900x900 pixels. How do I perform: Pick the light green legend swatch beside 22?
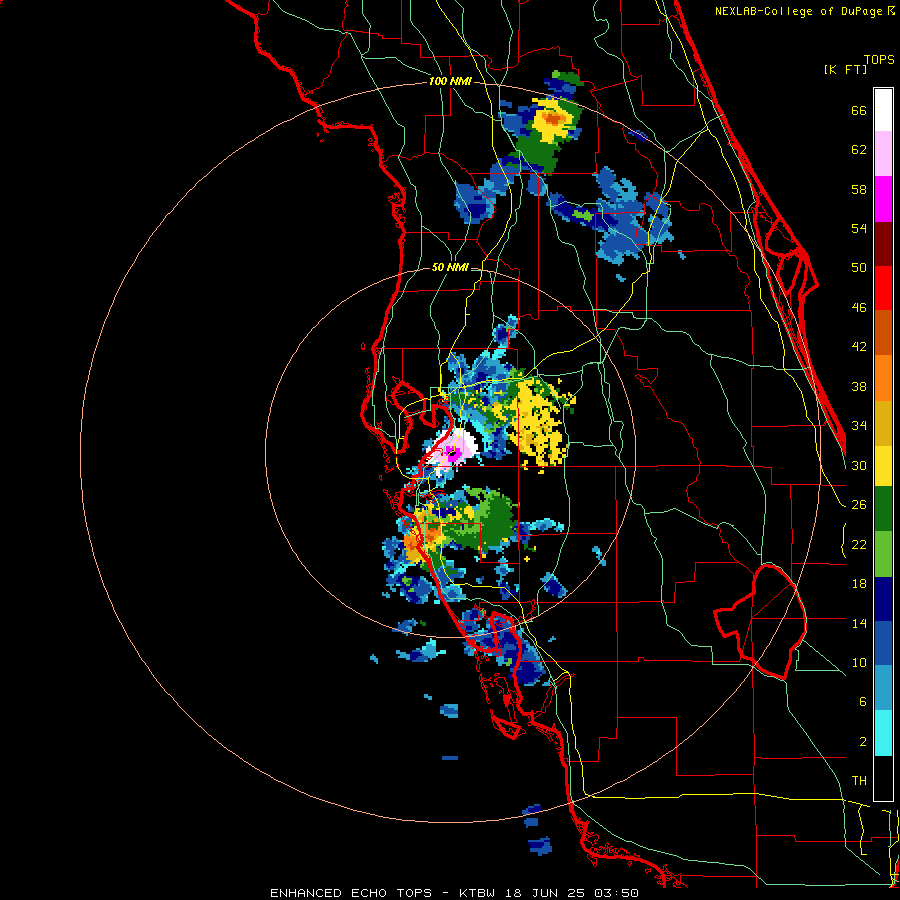(x=883, y=554)
